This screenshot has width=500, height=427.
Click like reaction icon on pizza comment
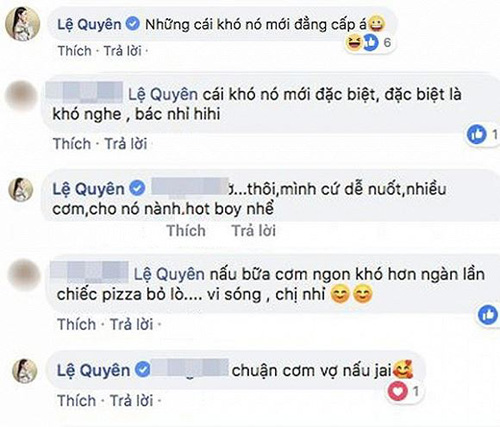(x=488, y=315)
